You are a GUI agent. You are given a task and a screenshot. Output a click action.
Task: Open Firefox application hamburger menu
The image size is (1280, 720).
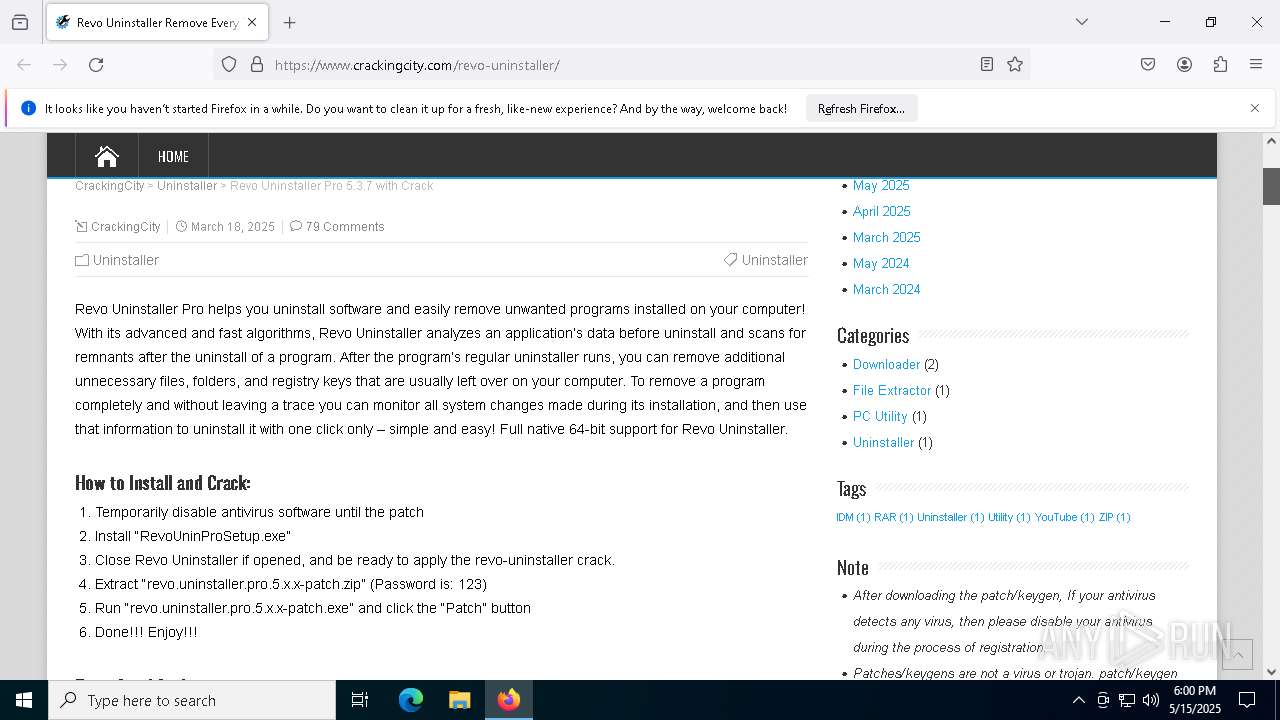pos(1256,65)
